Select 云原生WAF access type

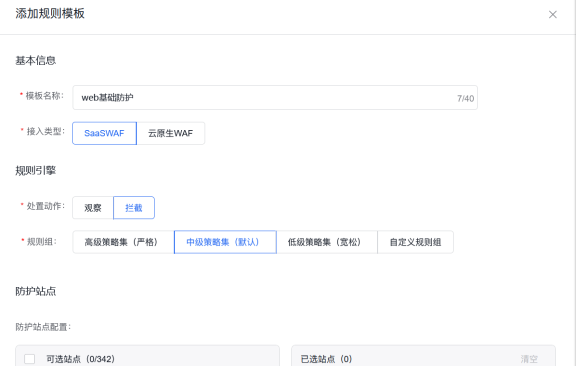170,133
